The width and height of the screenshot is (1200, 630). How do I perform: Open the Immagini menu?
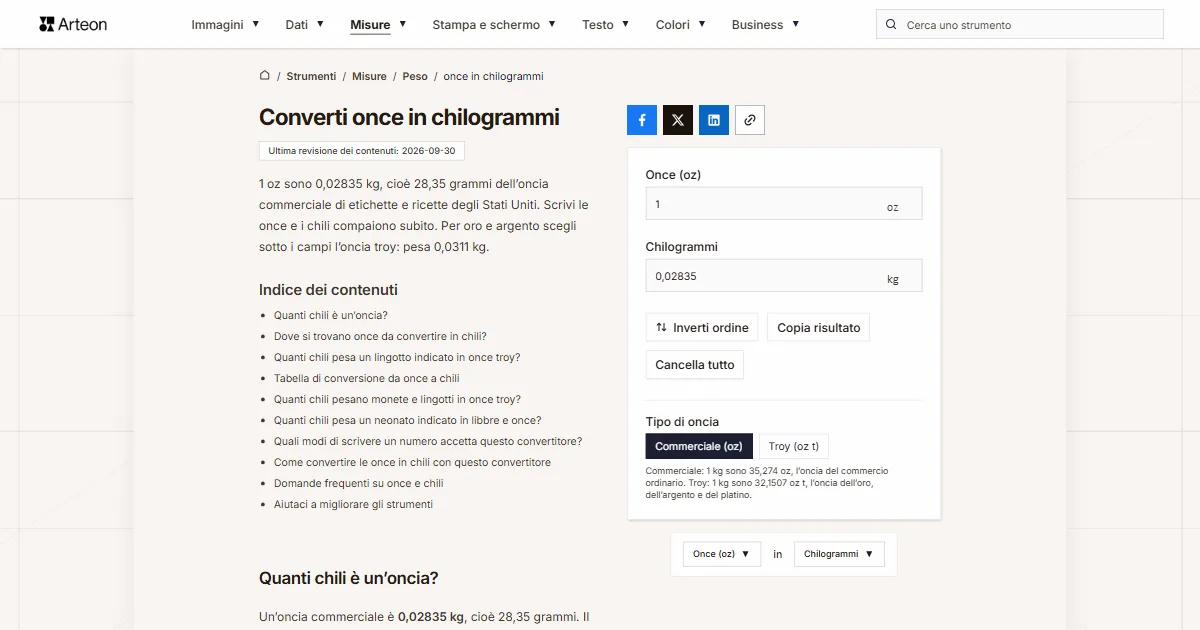[x=225, y=25]
